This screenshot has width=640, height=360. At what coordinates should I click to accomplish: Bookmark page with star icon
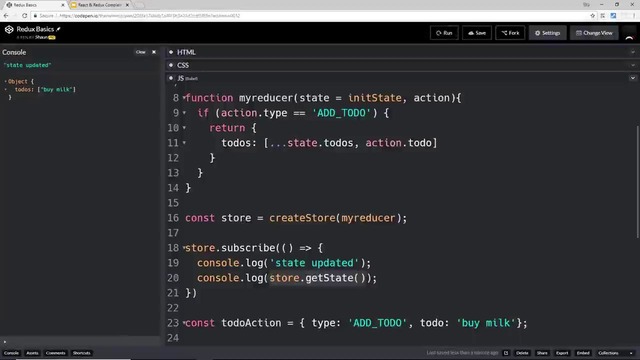593,16
